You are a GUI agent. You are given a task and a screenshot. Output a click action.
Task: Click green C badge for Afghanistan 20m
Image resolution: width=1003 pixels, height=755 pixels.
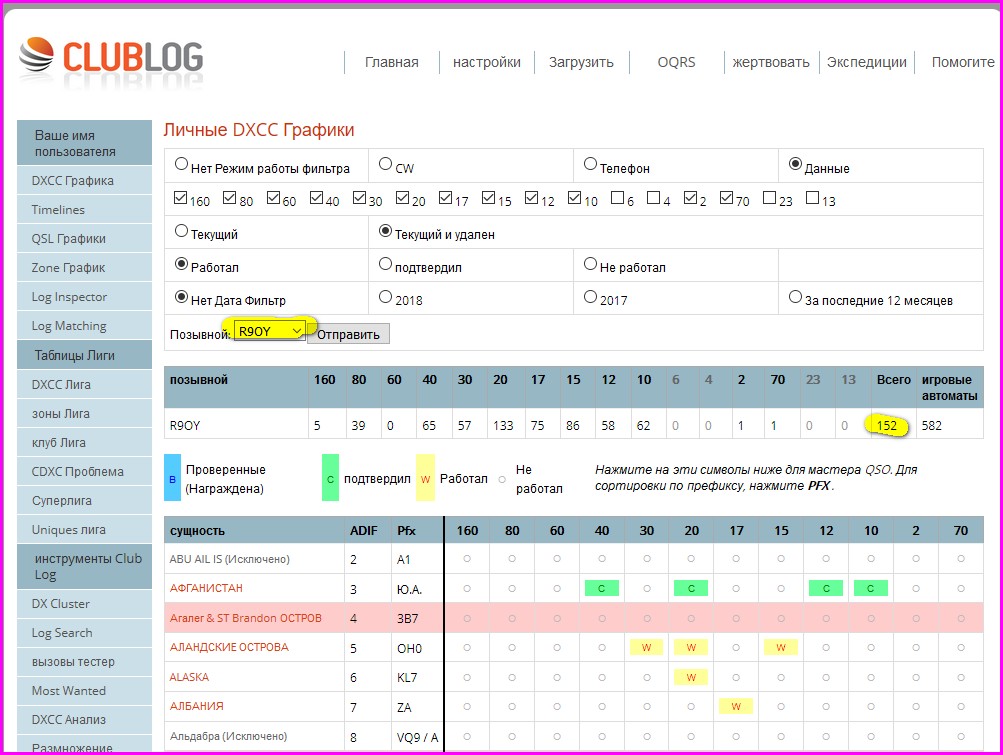tap(691, 588)
